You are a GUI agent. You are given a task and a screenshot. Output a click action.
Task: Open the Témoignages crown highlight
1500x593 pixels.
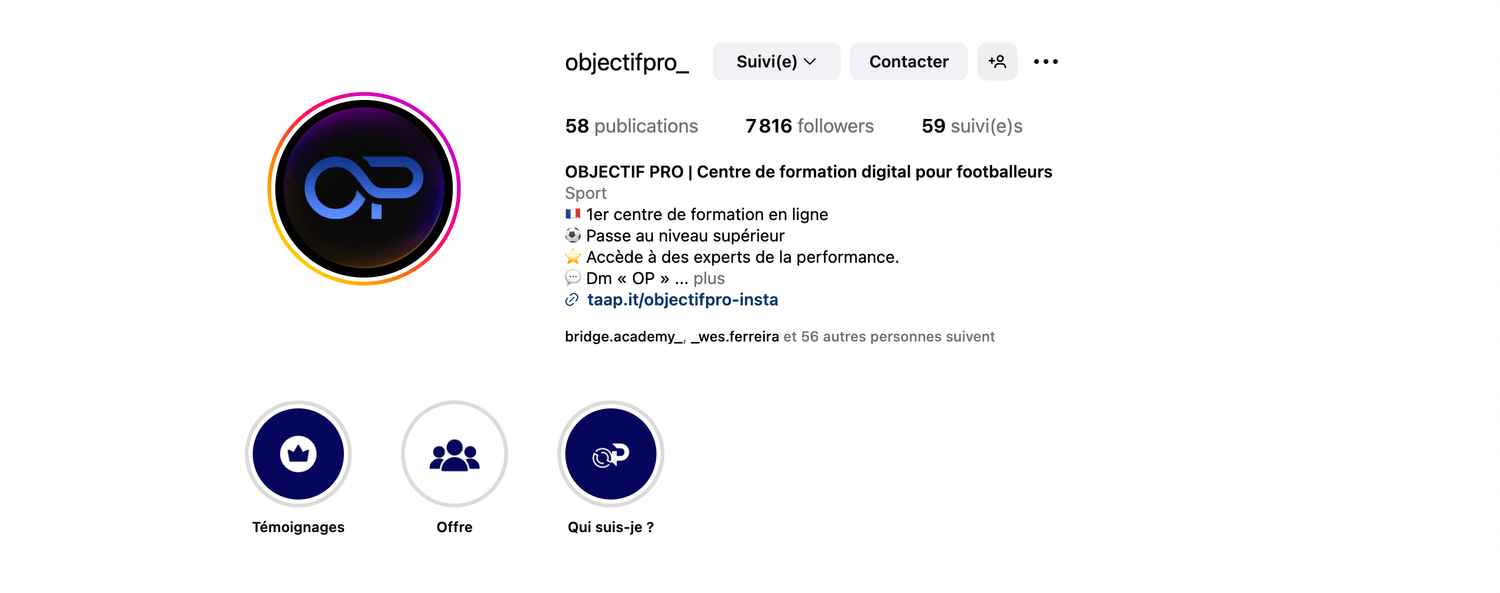click(298, 454)
